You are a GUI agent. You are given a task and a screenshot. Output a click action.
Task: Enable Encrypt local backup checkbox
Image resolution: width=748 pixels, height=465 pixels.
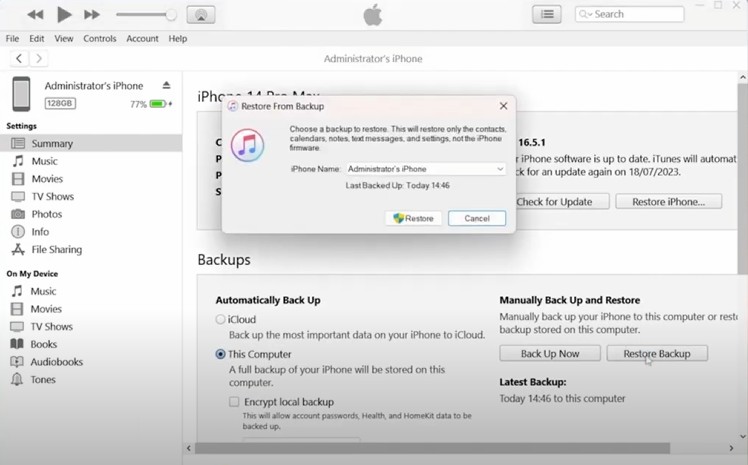(x=234, y=402)
